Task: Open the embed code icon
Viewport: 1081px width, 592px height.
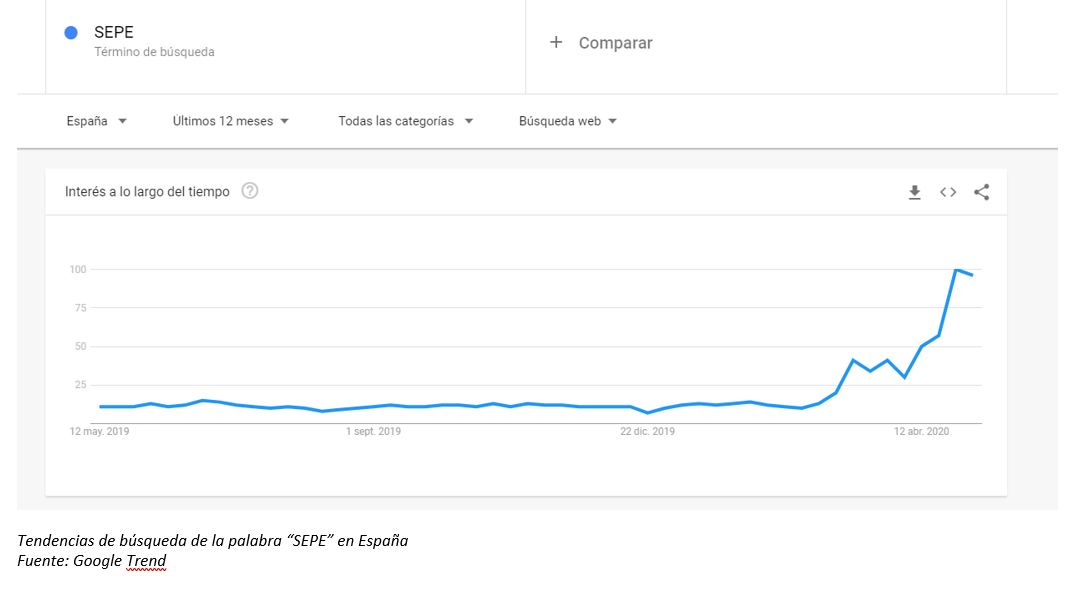Action: pyautogui.click(x=948, y=192)
